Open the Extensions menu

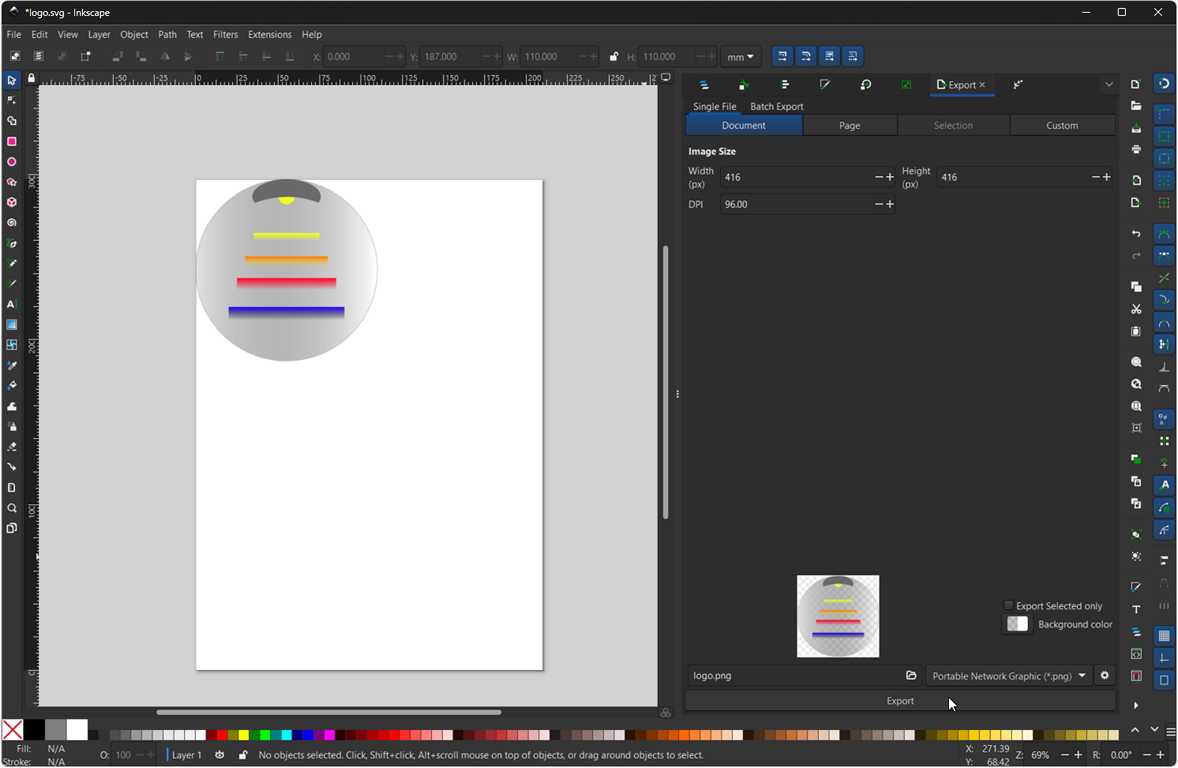269,35
